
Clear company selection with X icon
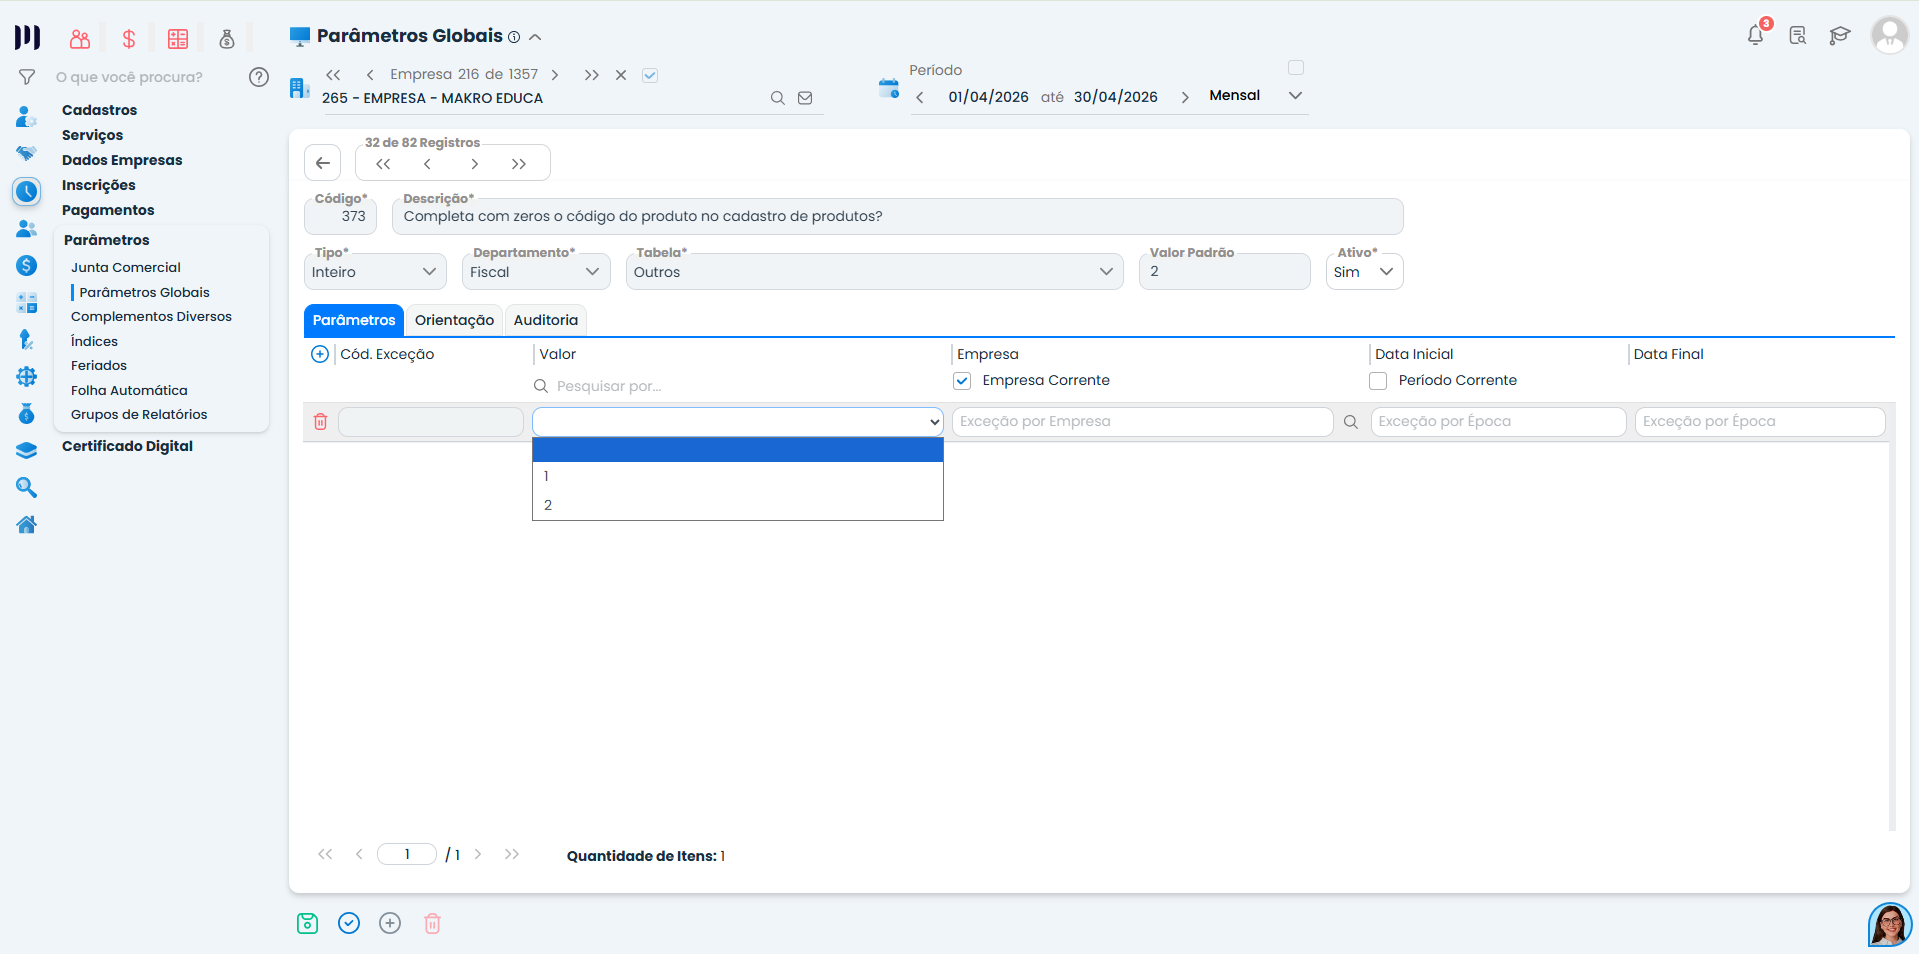point(621,75)
